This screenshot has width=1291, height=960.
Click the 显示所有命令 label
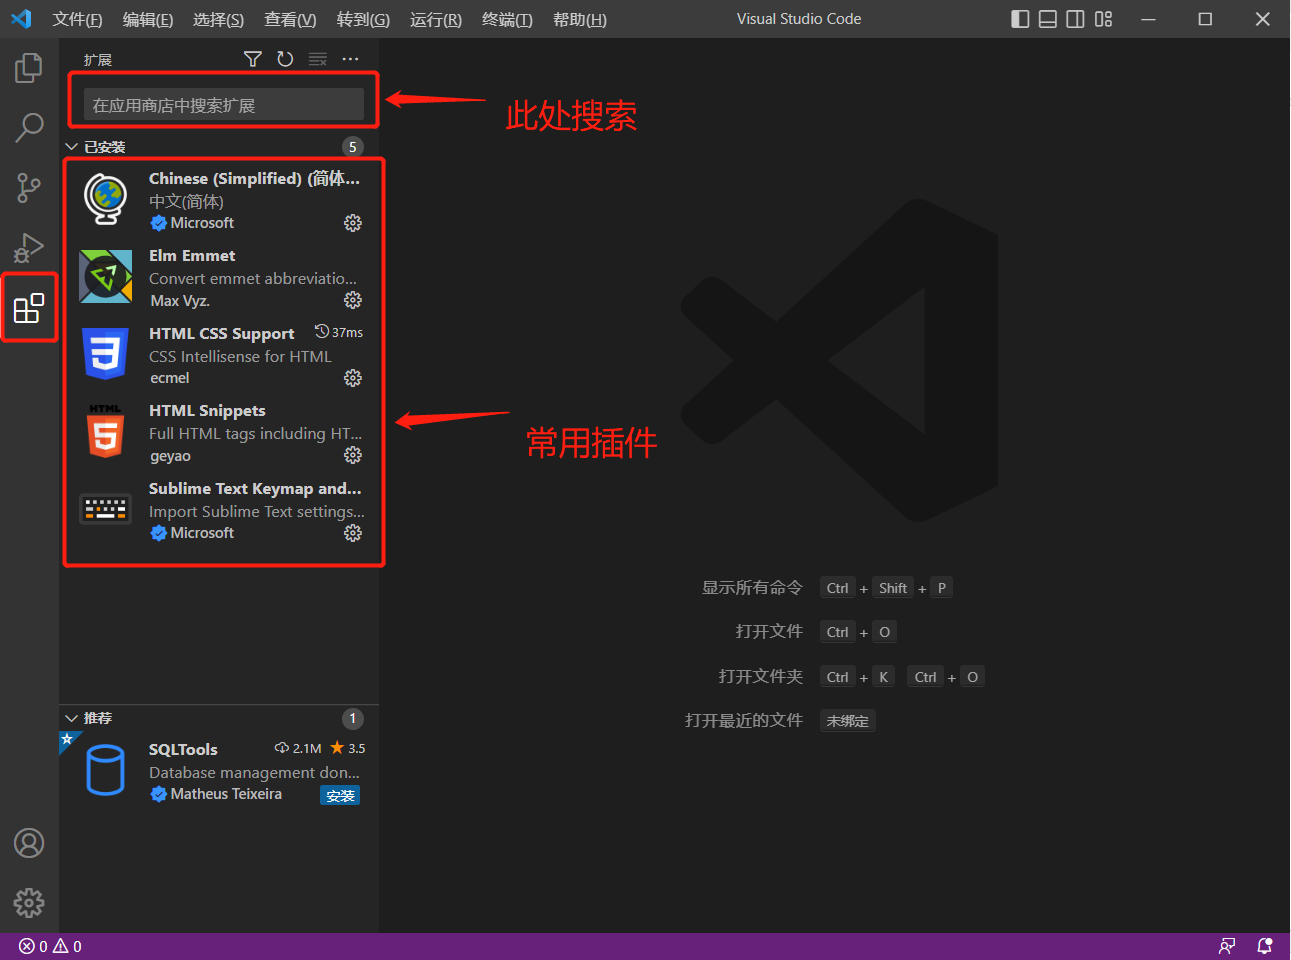(x=752, y=588)
